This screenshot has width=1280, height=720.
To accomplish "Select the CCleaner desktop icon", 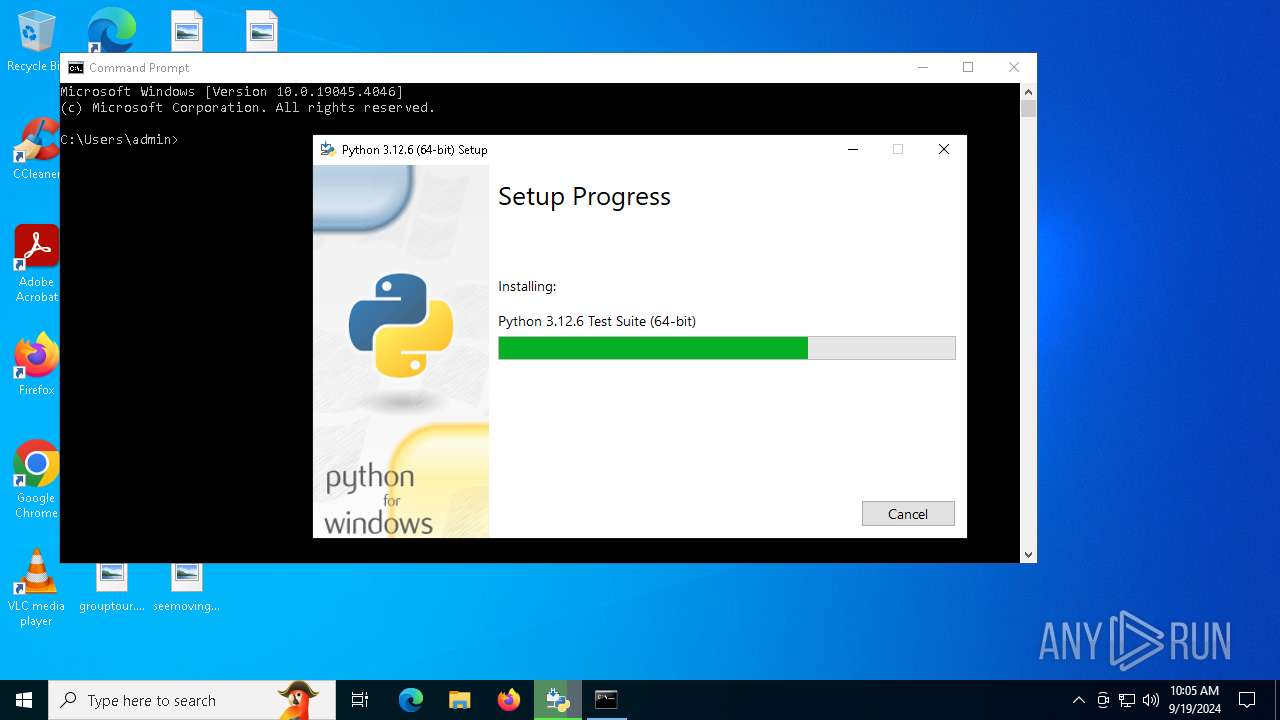I will tap(36, 150).
